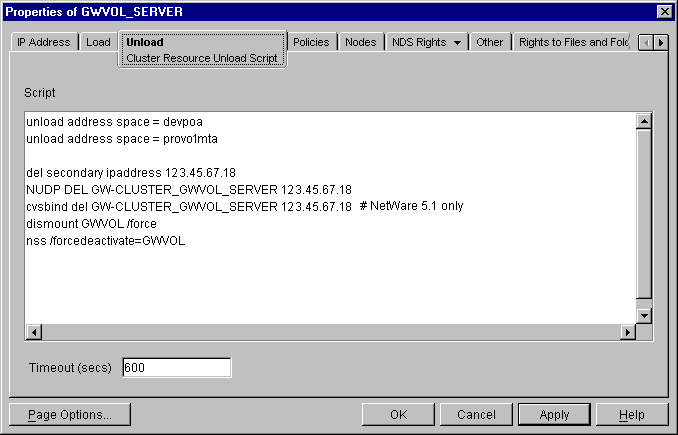Switch to the IP Address tab
The width and height of the screenshot is (678, 435).
click(x=43, y=42)
